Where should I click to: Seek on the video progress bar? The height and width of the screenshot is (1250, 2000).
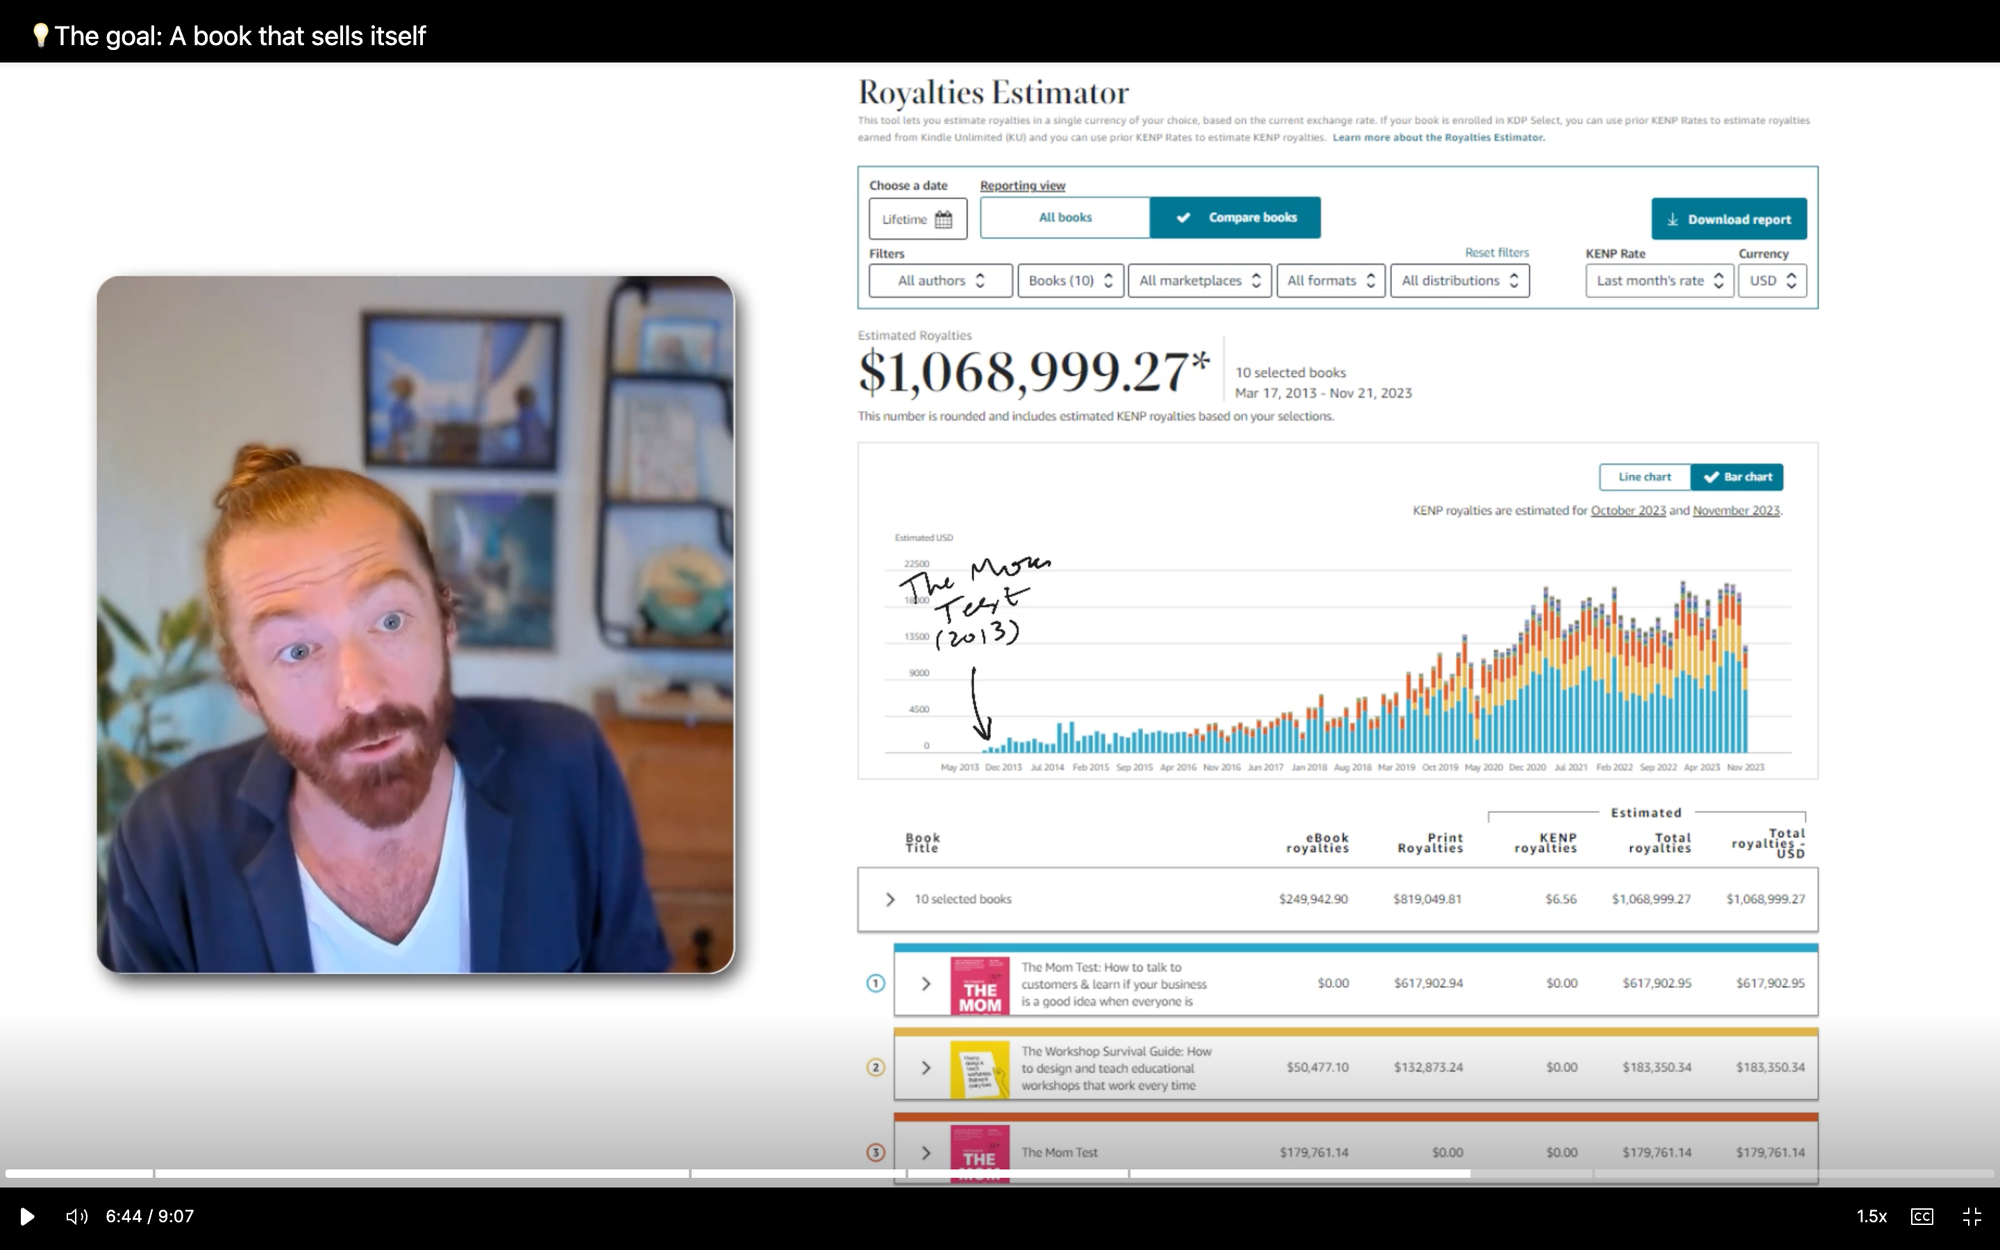pyautogui.click(x=1000, y=1173)
